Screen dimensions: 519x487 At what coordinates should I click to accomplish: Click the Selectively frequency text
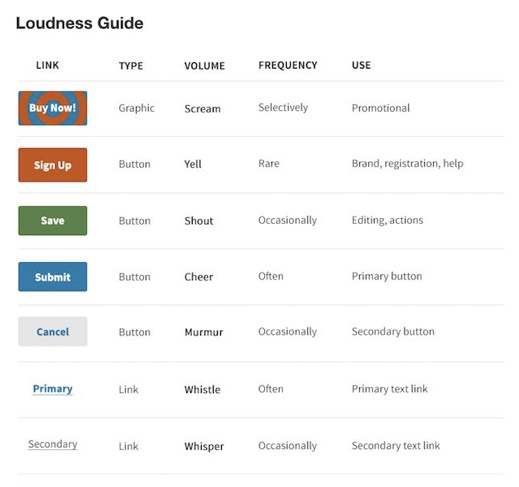coord(283,108)
